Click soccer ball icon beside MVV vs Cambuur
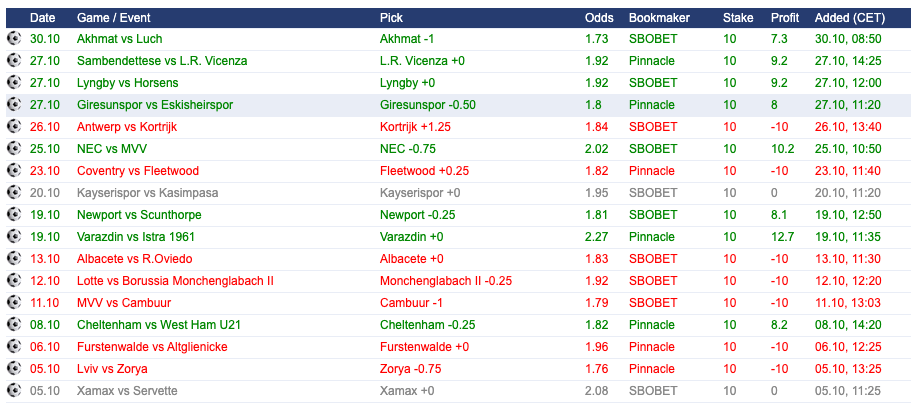 coord(14,303)
